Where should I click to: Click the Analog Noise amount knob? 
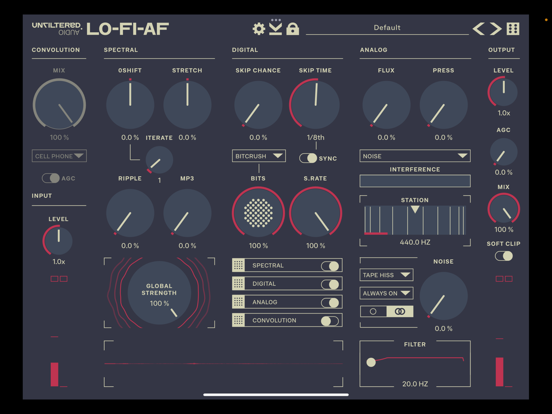pos(444,296)
